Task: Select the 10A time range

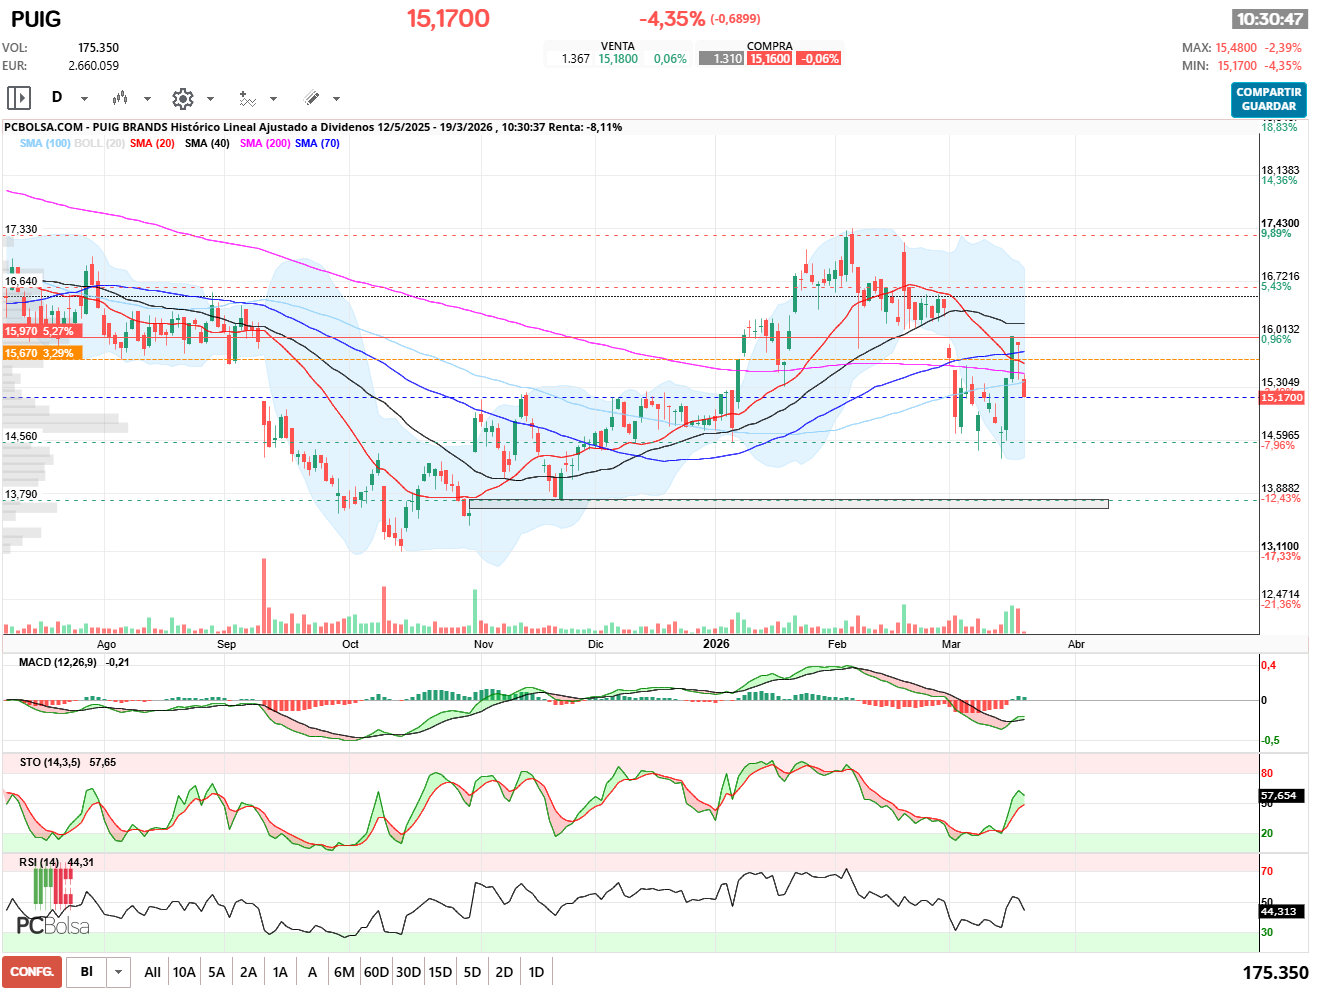Action: 184,972
